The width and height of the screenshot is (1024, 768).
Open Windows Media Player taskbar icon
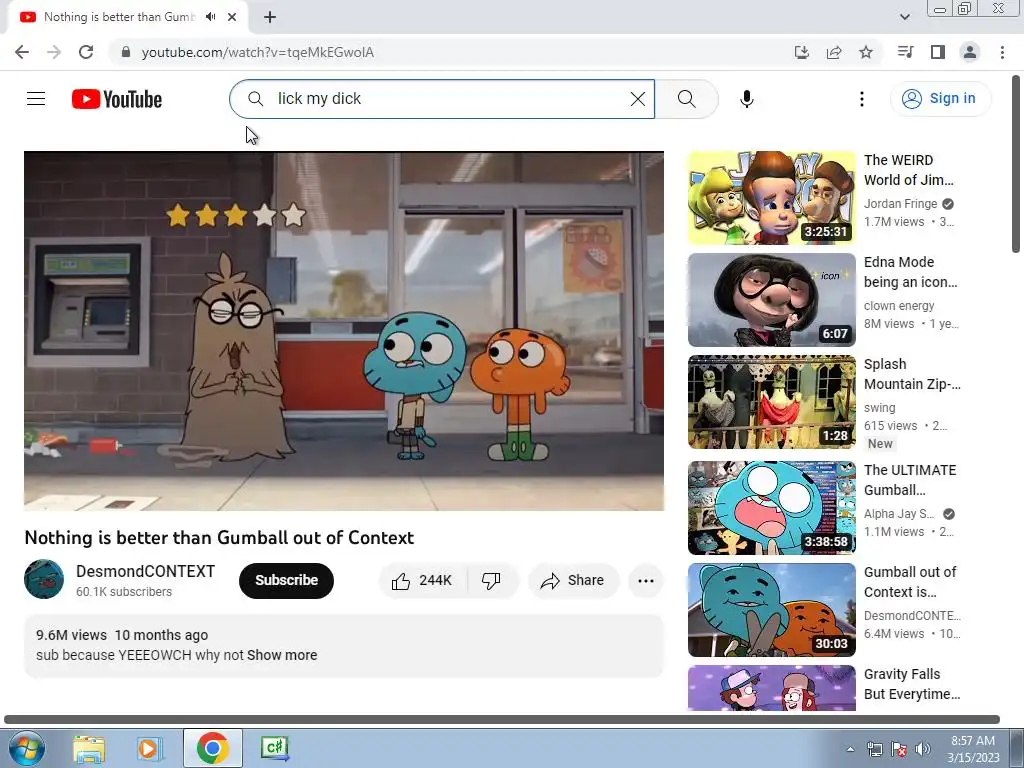(150, 748)
